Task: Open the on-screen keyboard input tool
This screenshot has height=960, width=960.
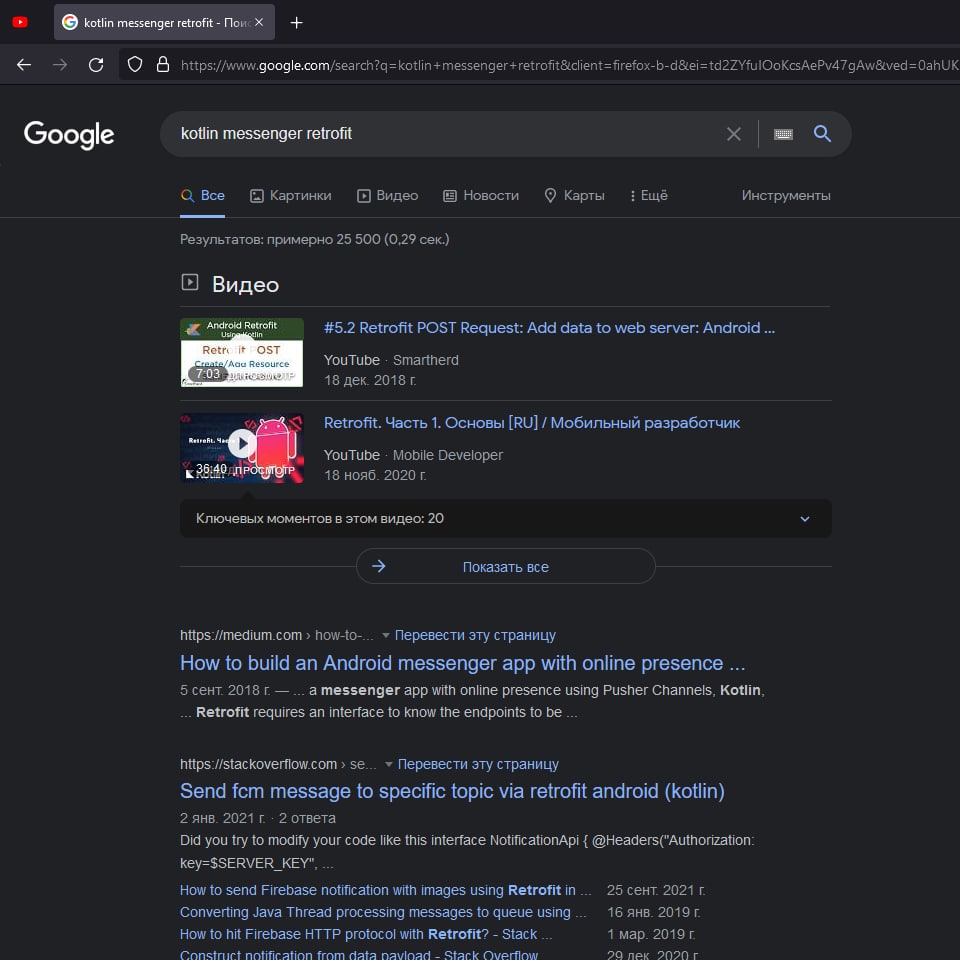Action: click(x=783, y=134)
